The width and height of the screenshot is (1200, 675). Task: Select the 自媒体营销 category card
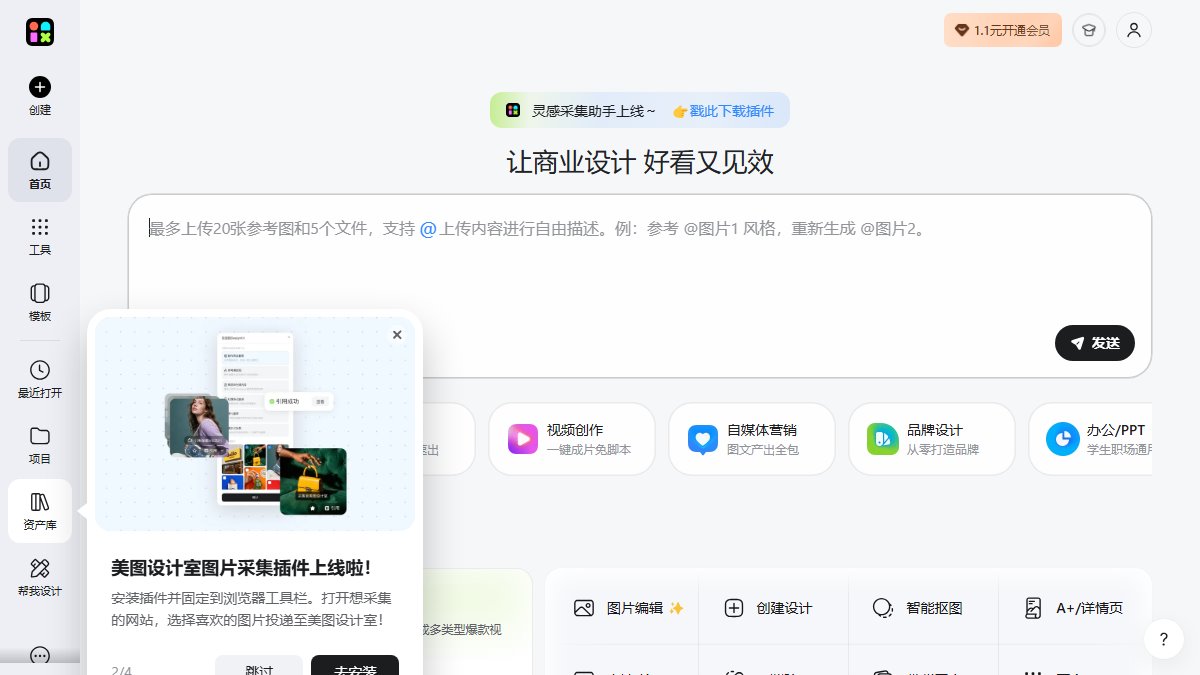tap(752, 439)
